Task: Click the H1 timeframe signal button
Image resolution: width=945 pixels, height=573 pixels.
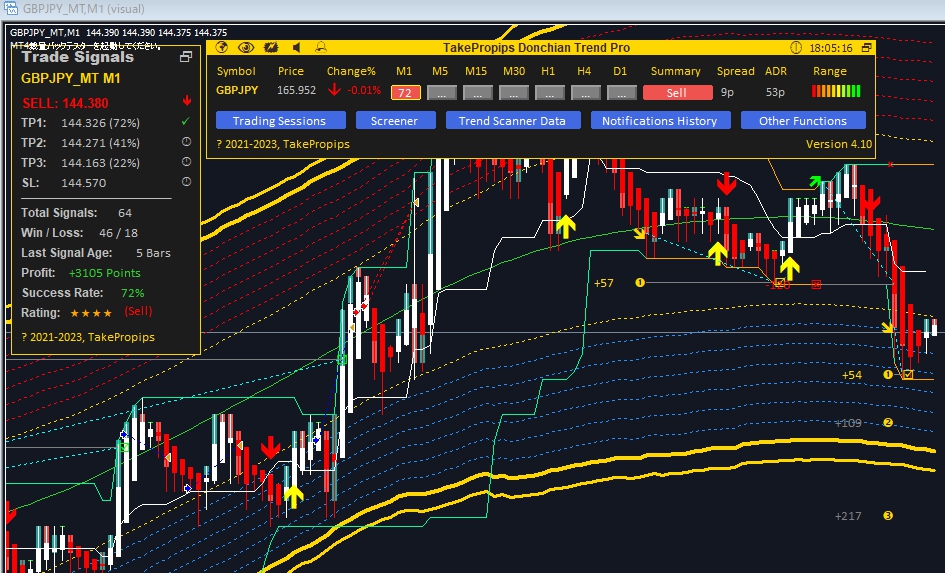Action: click(550, 93)
